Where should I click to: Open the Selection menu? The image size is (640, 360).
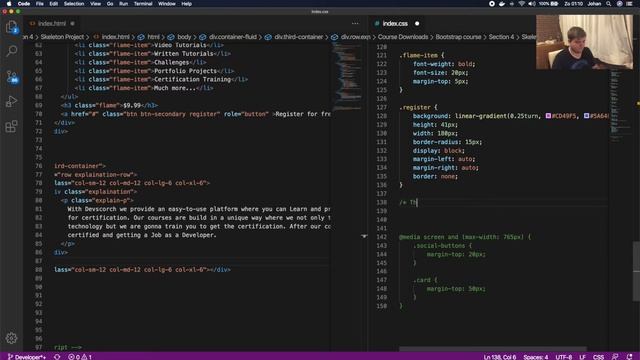74,4
